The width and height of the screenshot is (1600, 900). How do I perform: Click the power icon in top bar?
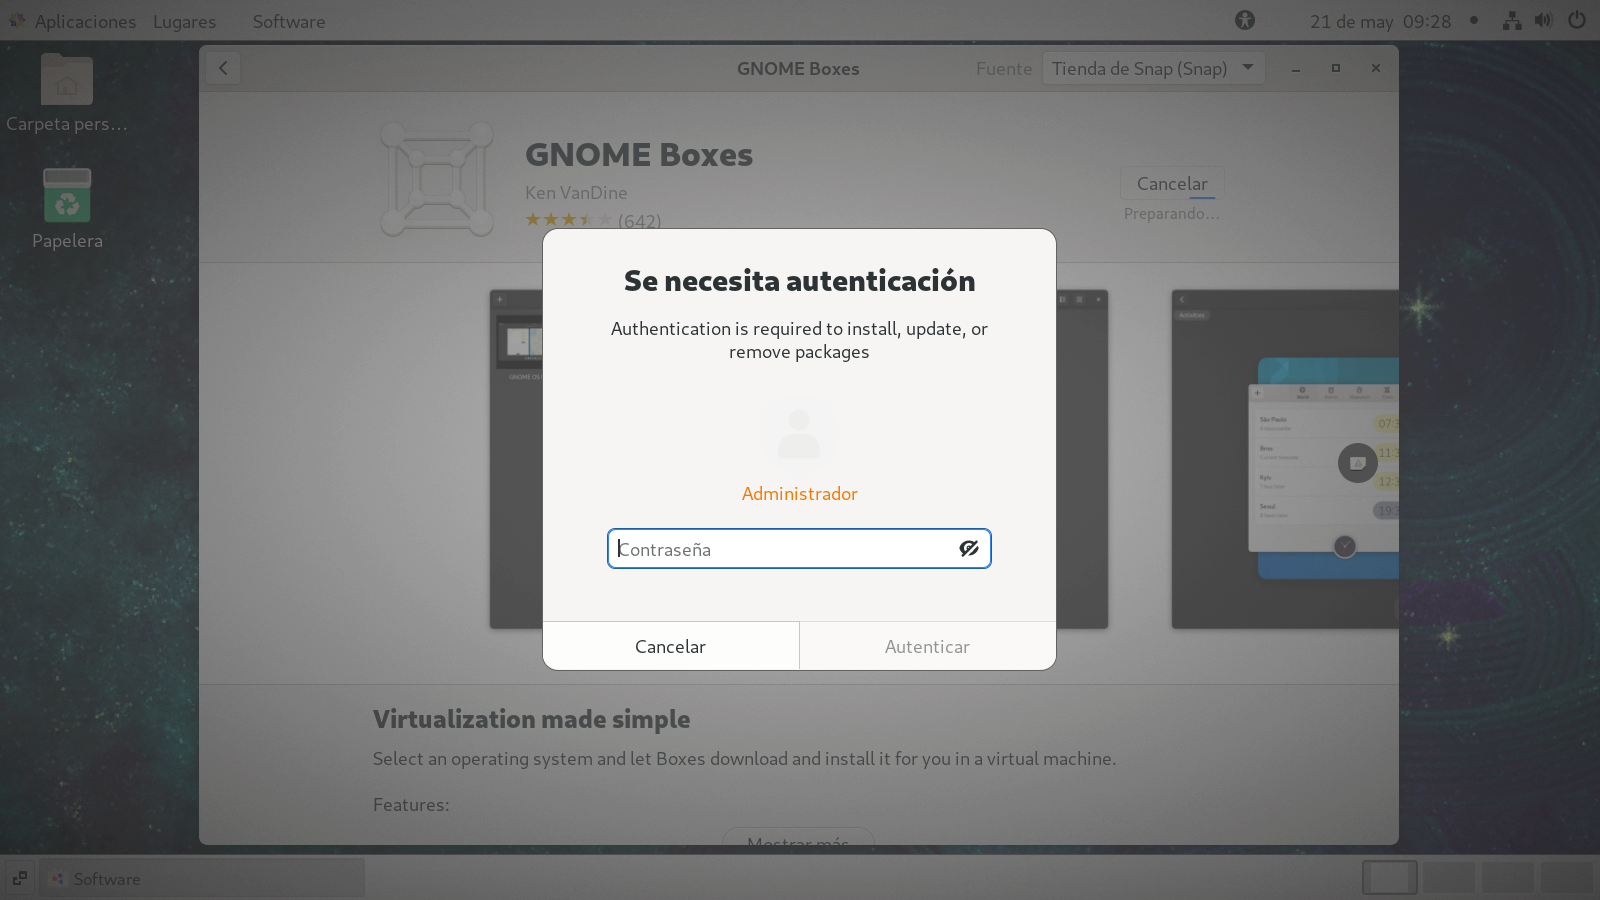tap(1577, 21)
